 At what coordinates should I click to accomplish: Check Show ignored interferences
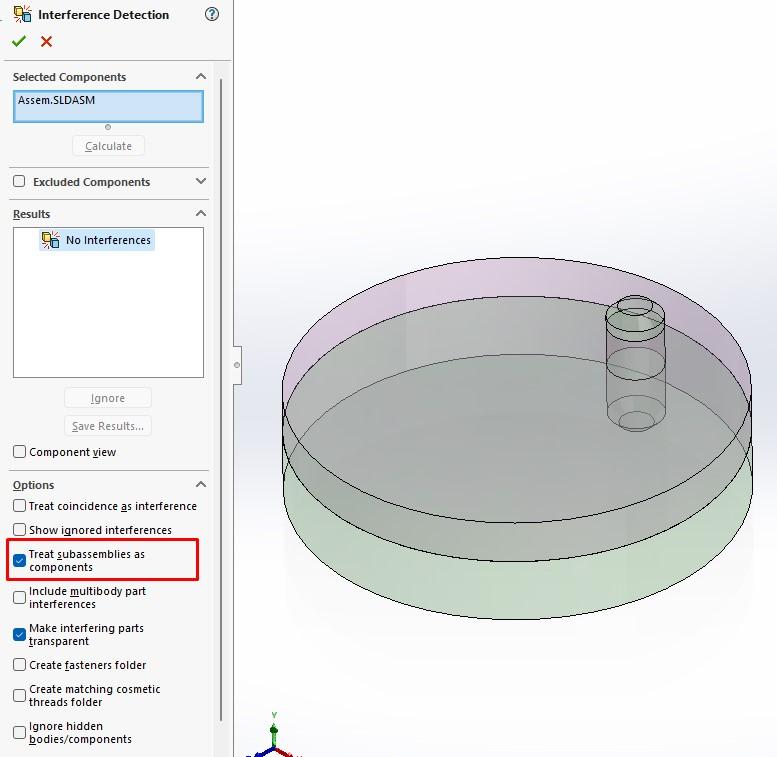pos(19,530)
